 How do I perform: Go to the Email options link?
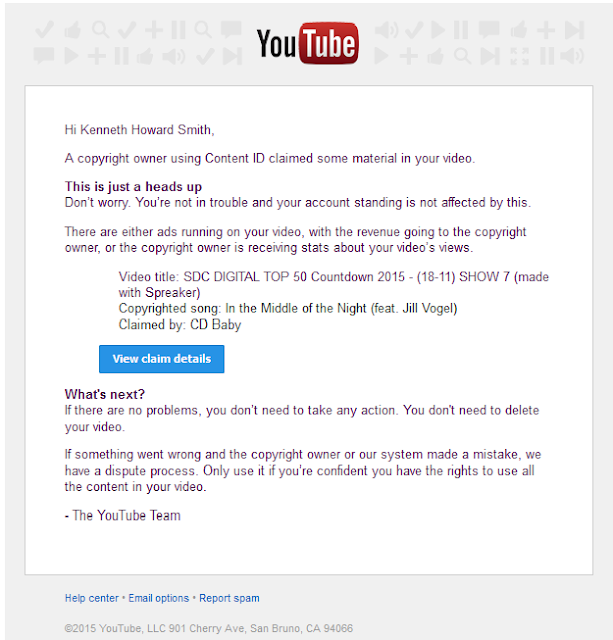159,598
